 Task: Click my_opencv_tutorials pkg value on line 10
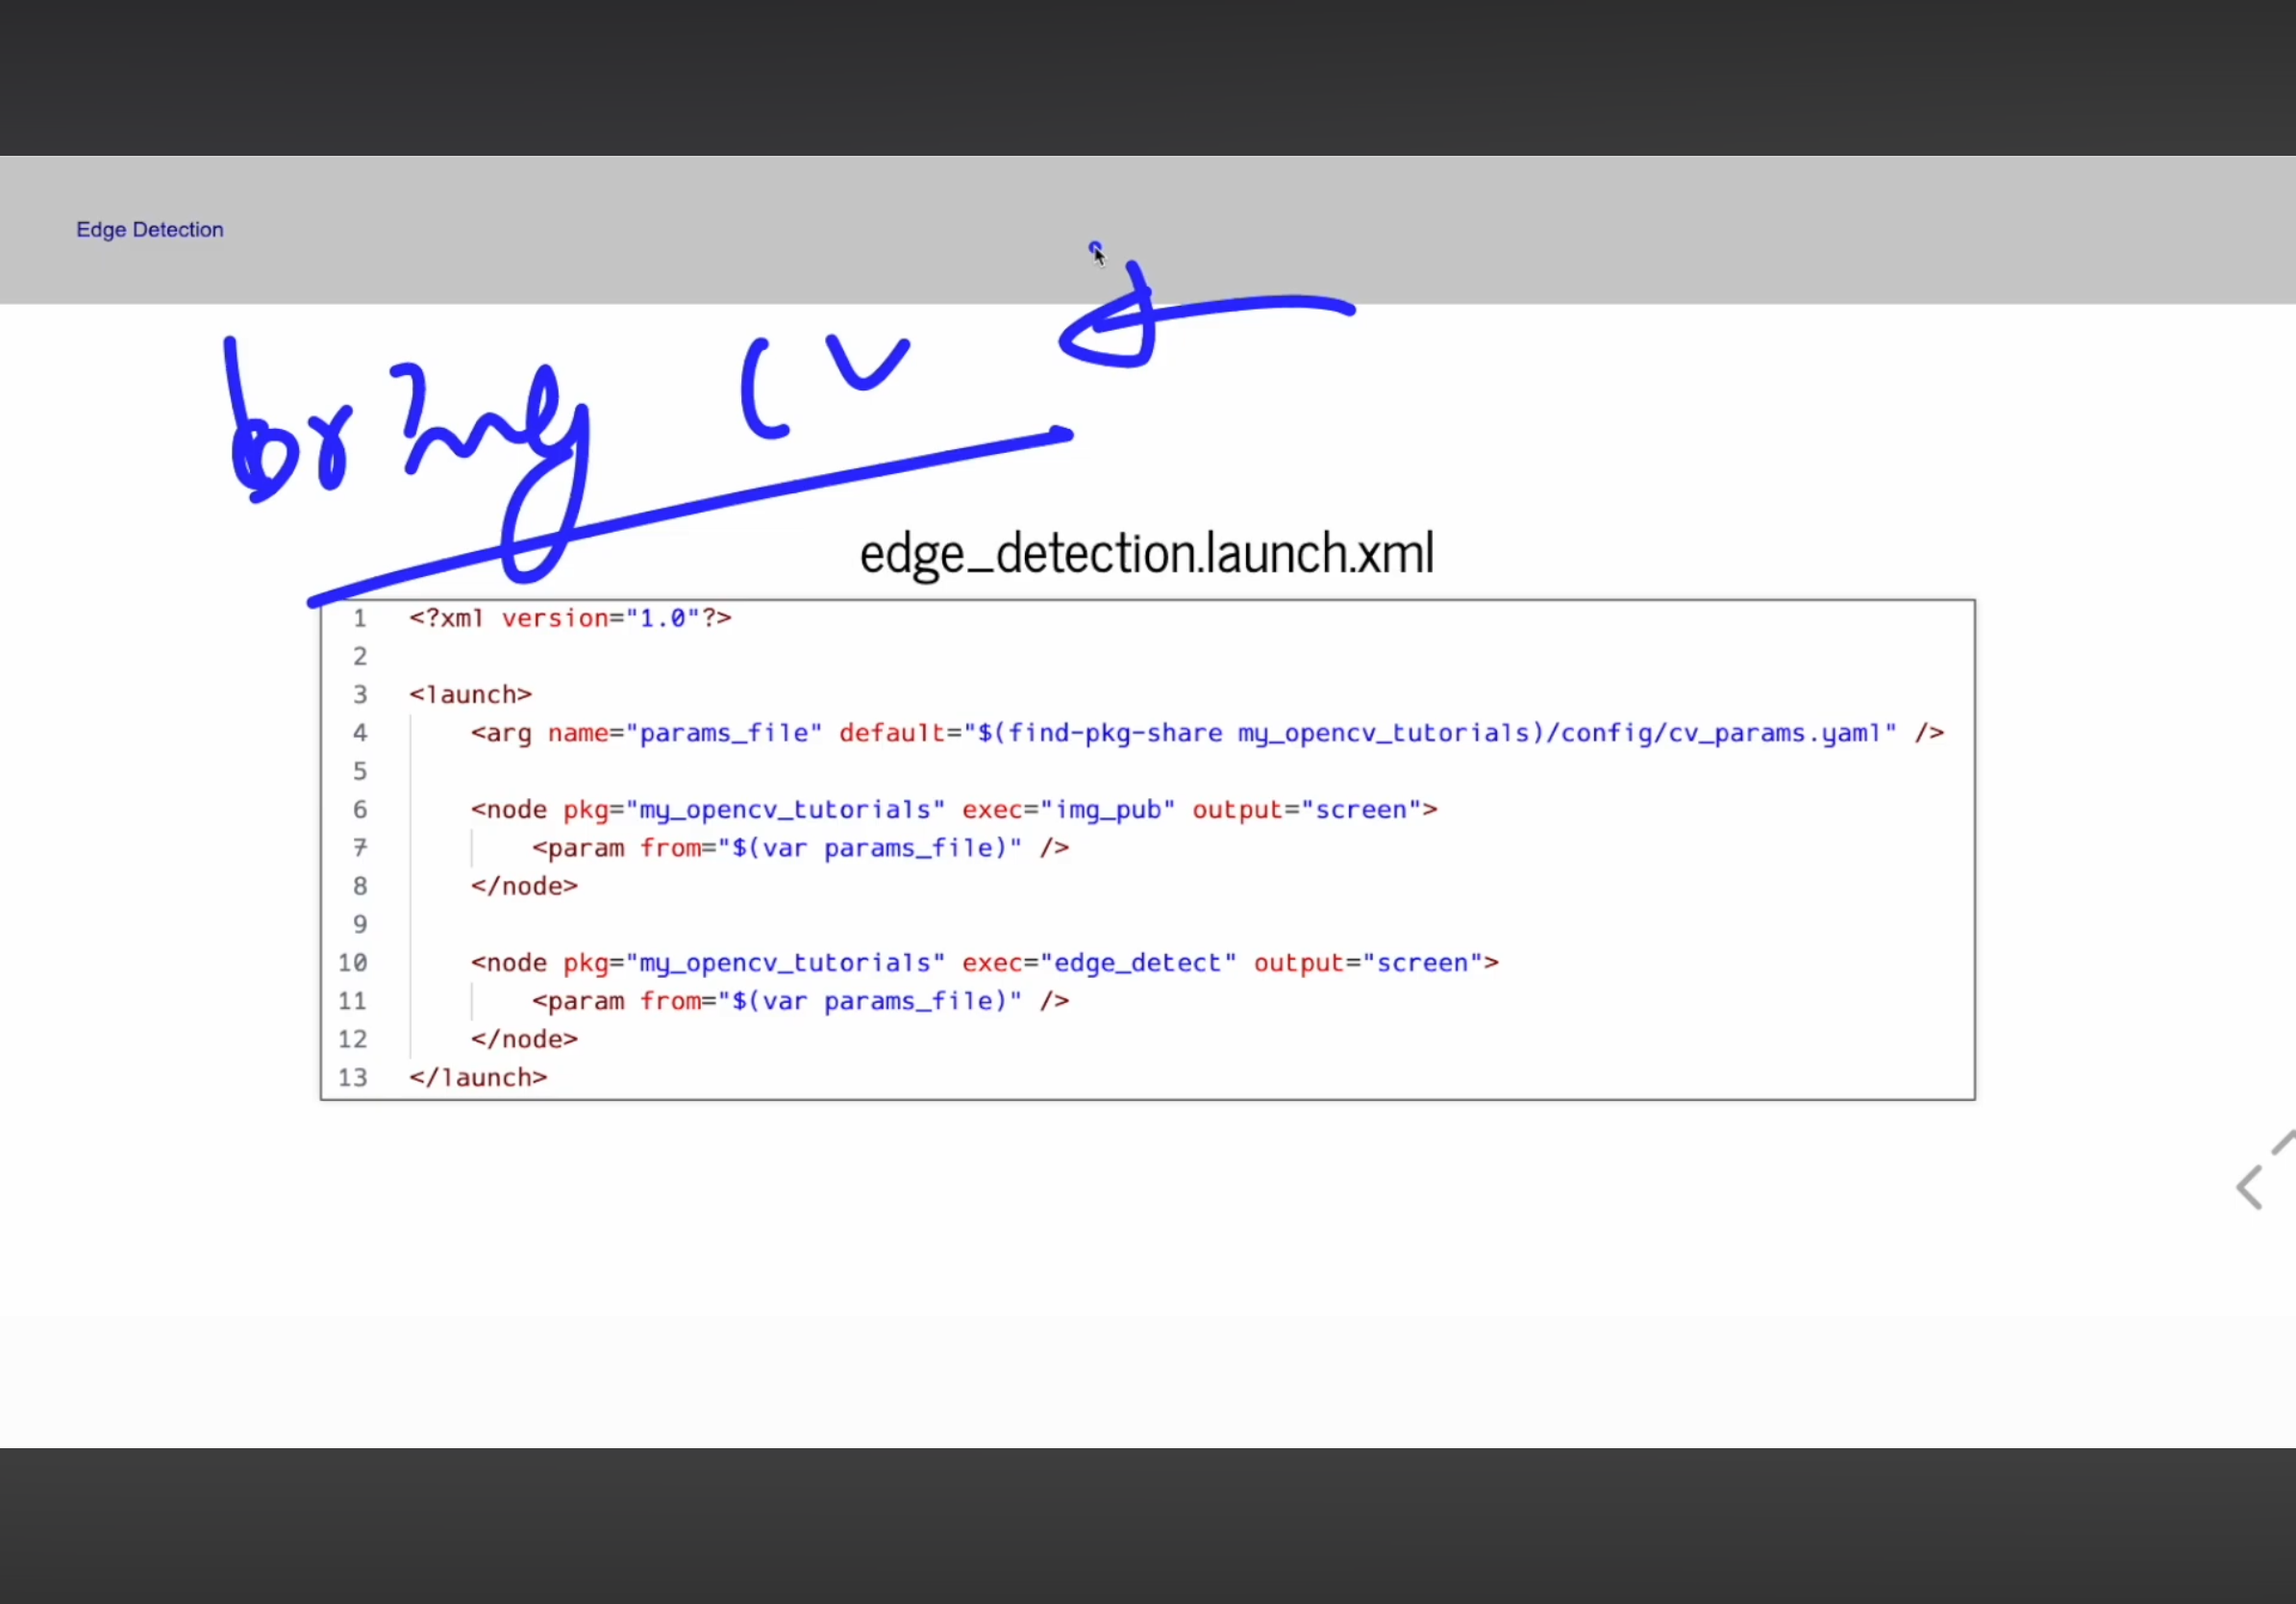(x=784, y=963)
